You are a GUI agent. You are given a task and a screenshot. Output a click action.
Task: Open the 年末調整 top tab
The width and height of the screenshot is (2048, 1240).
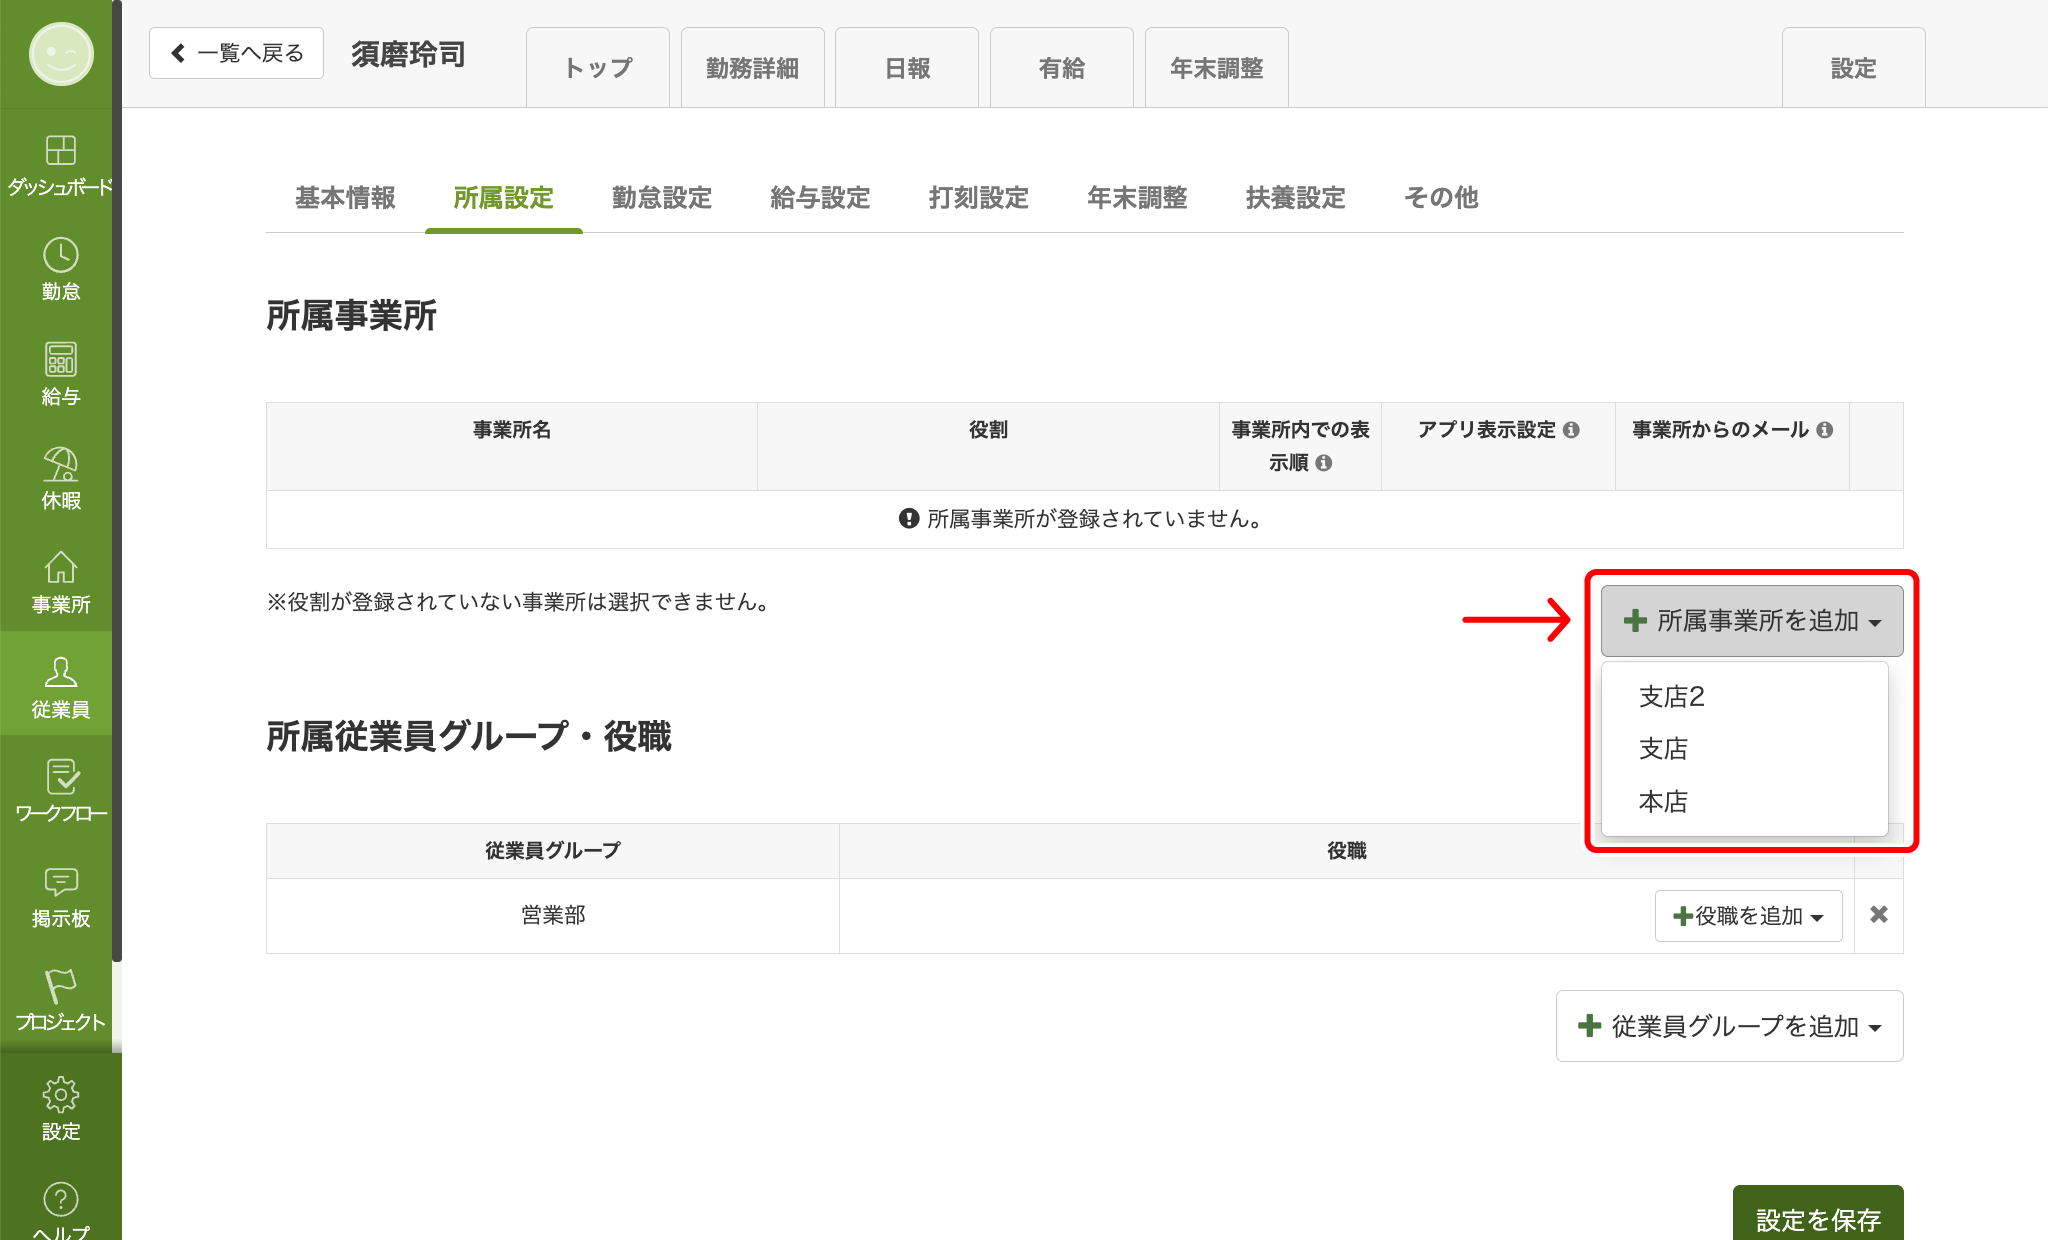tap(1216, 68)
